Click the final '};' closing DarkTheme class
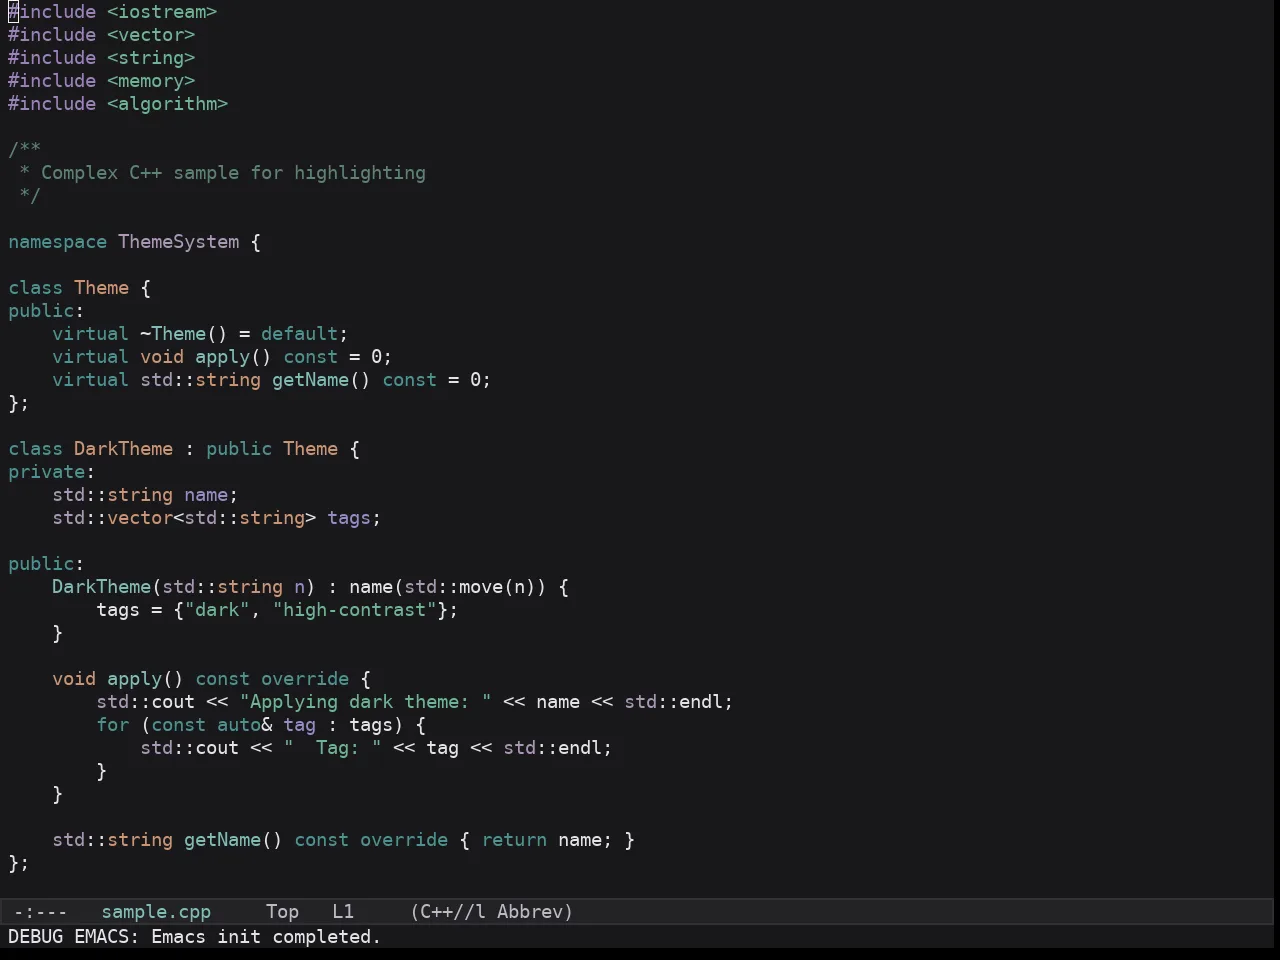1280x960 pixels. point(19,863)
